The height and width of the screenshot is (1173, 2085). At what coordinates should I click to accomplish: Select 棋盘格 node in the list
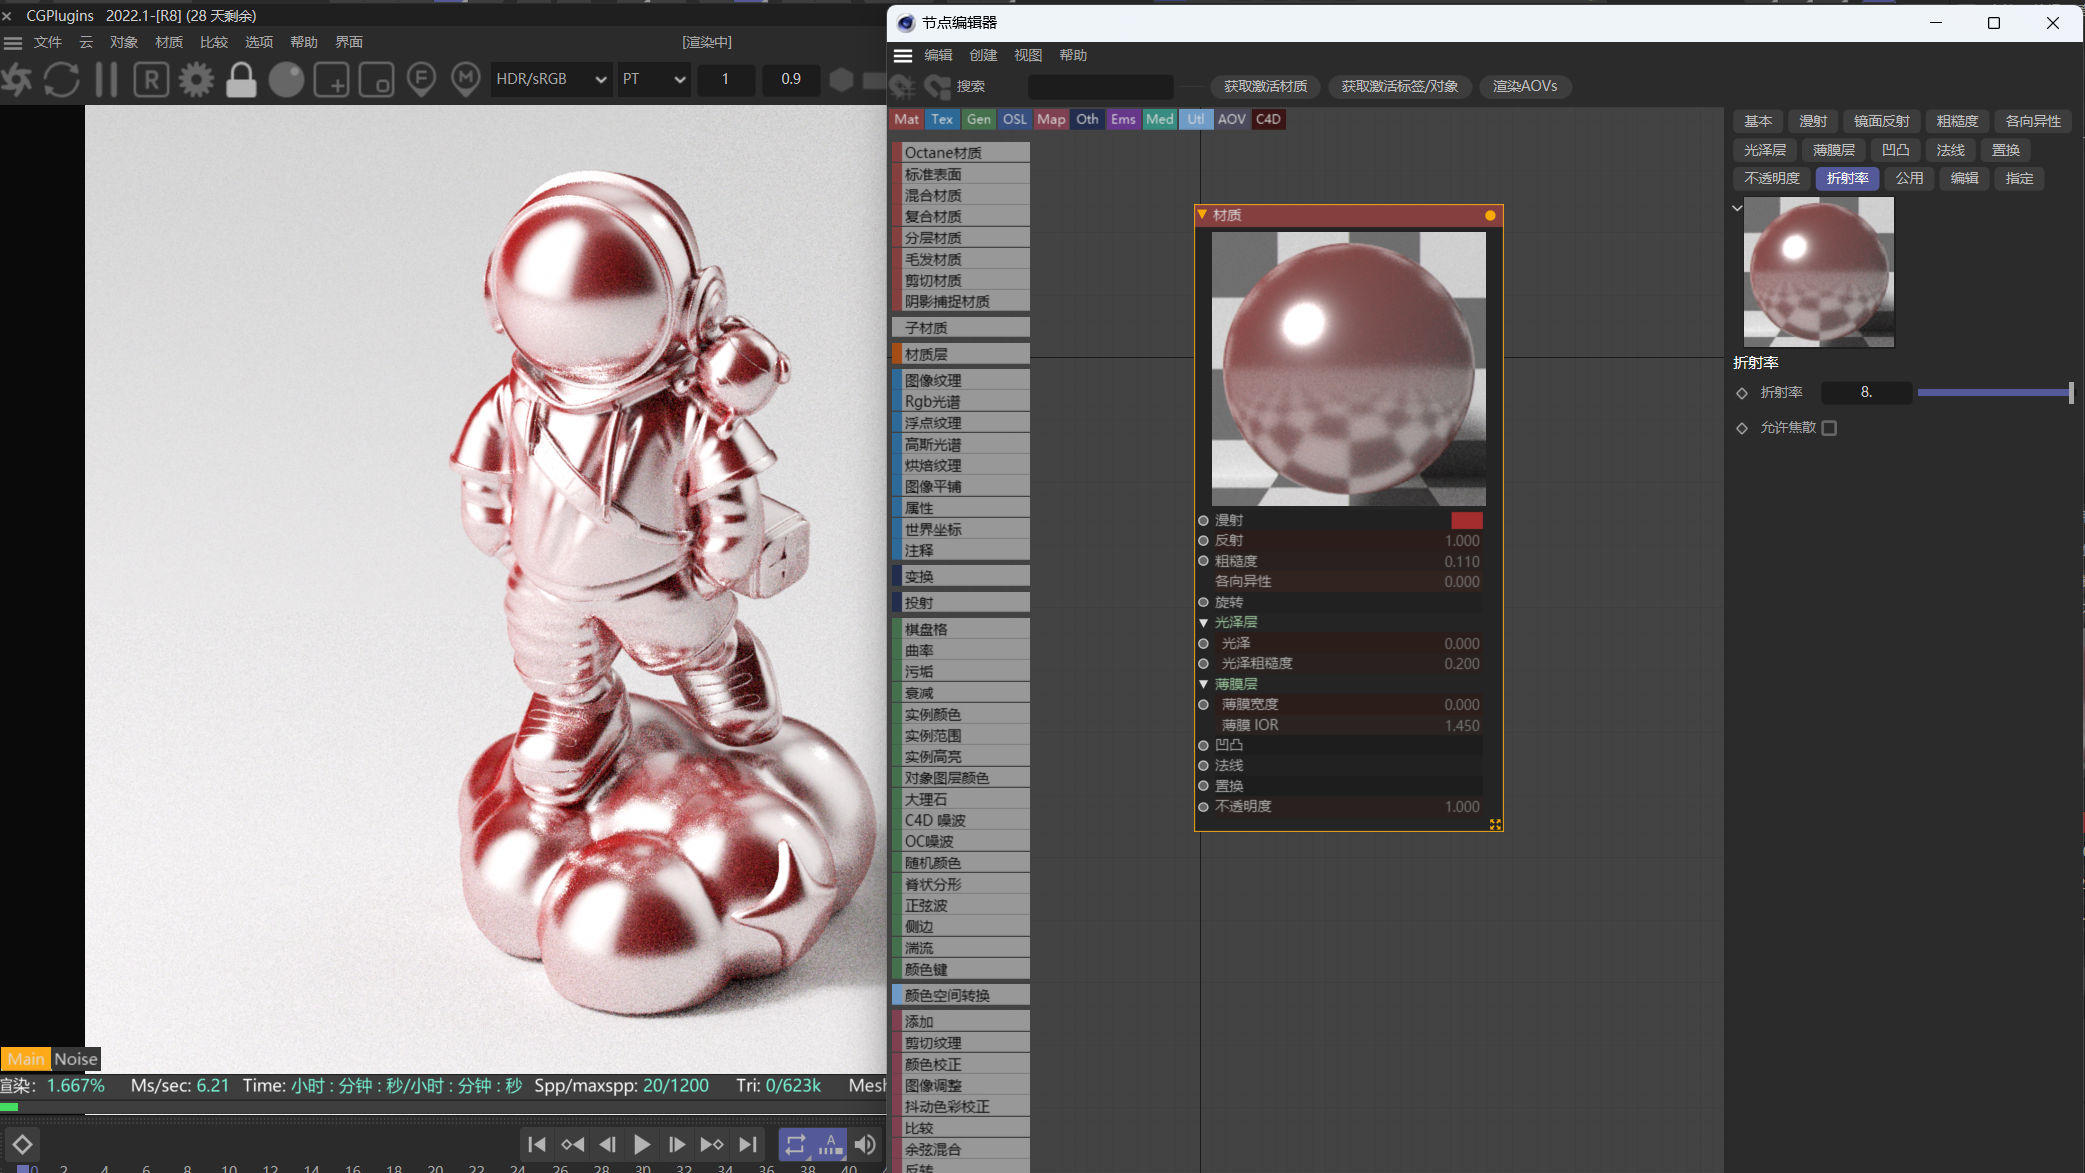pos(960,629)
